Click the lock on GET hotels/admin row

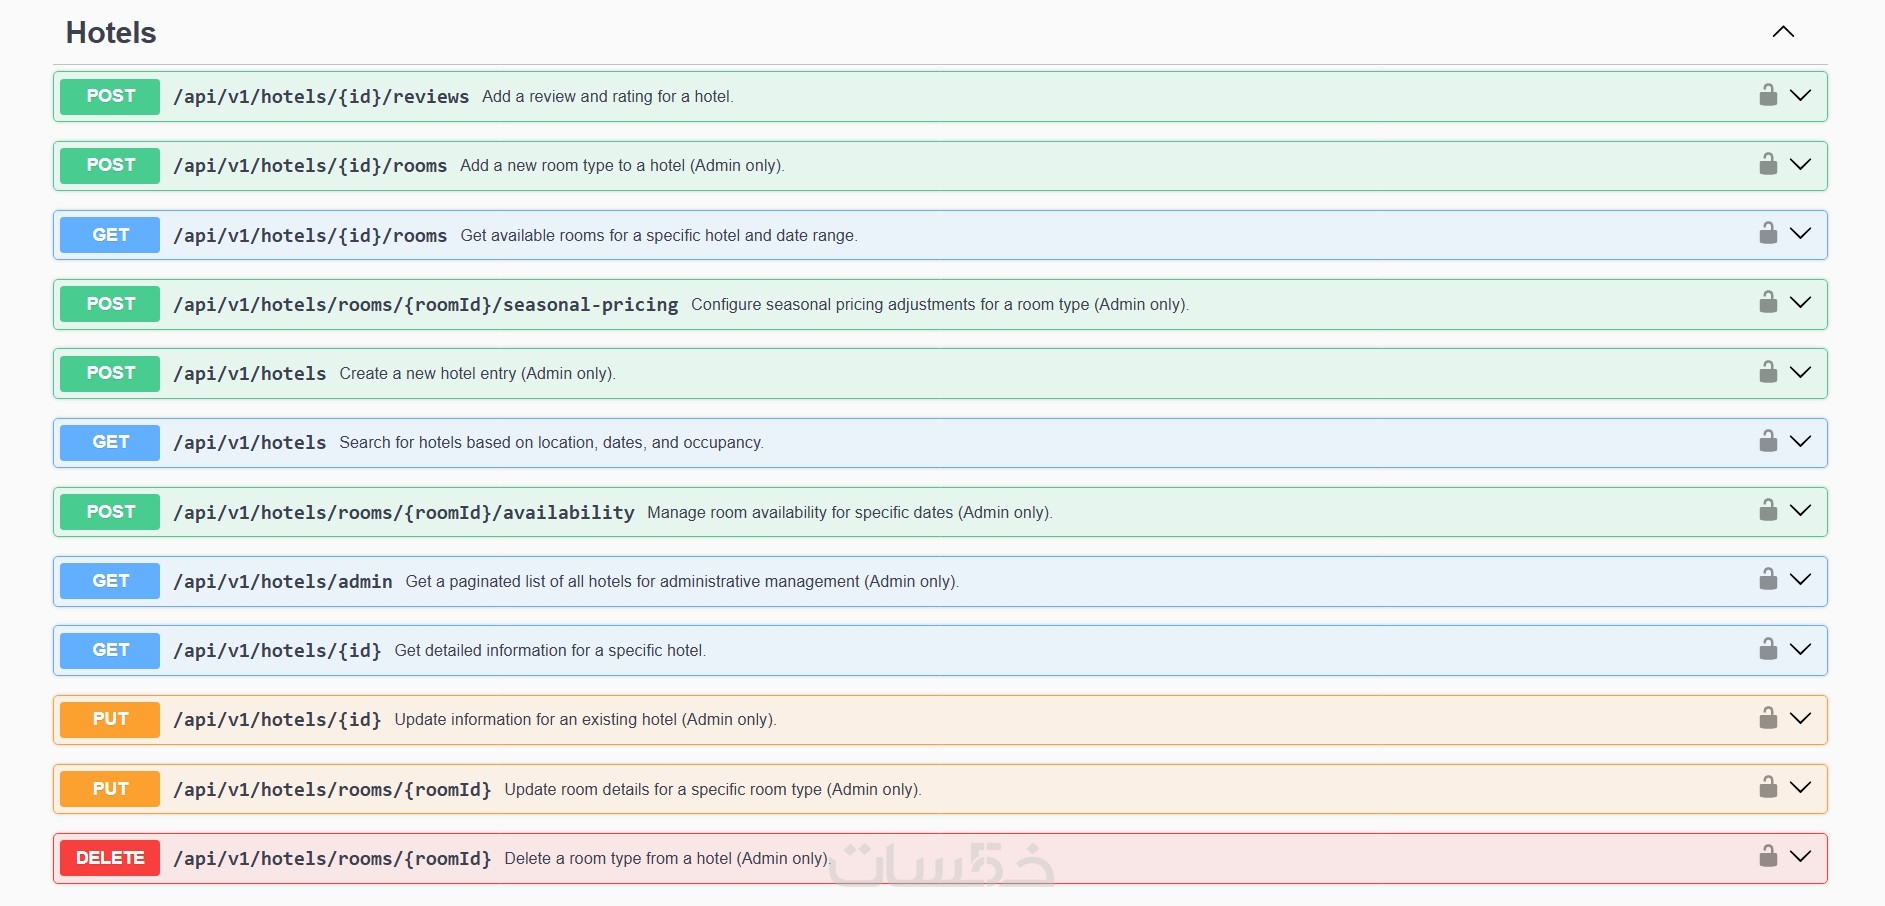pyautogui.click(x=1768, y=579)
